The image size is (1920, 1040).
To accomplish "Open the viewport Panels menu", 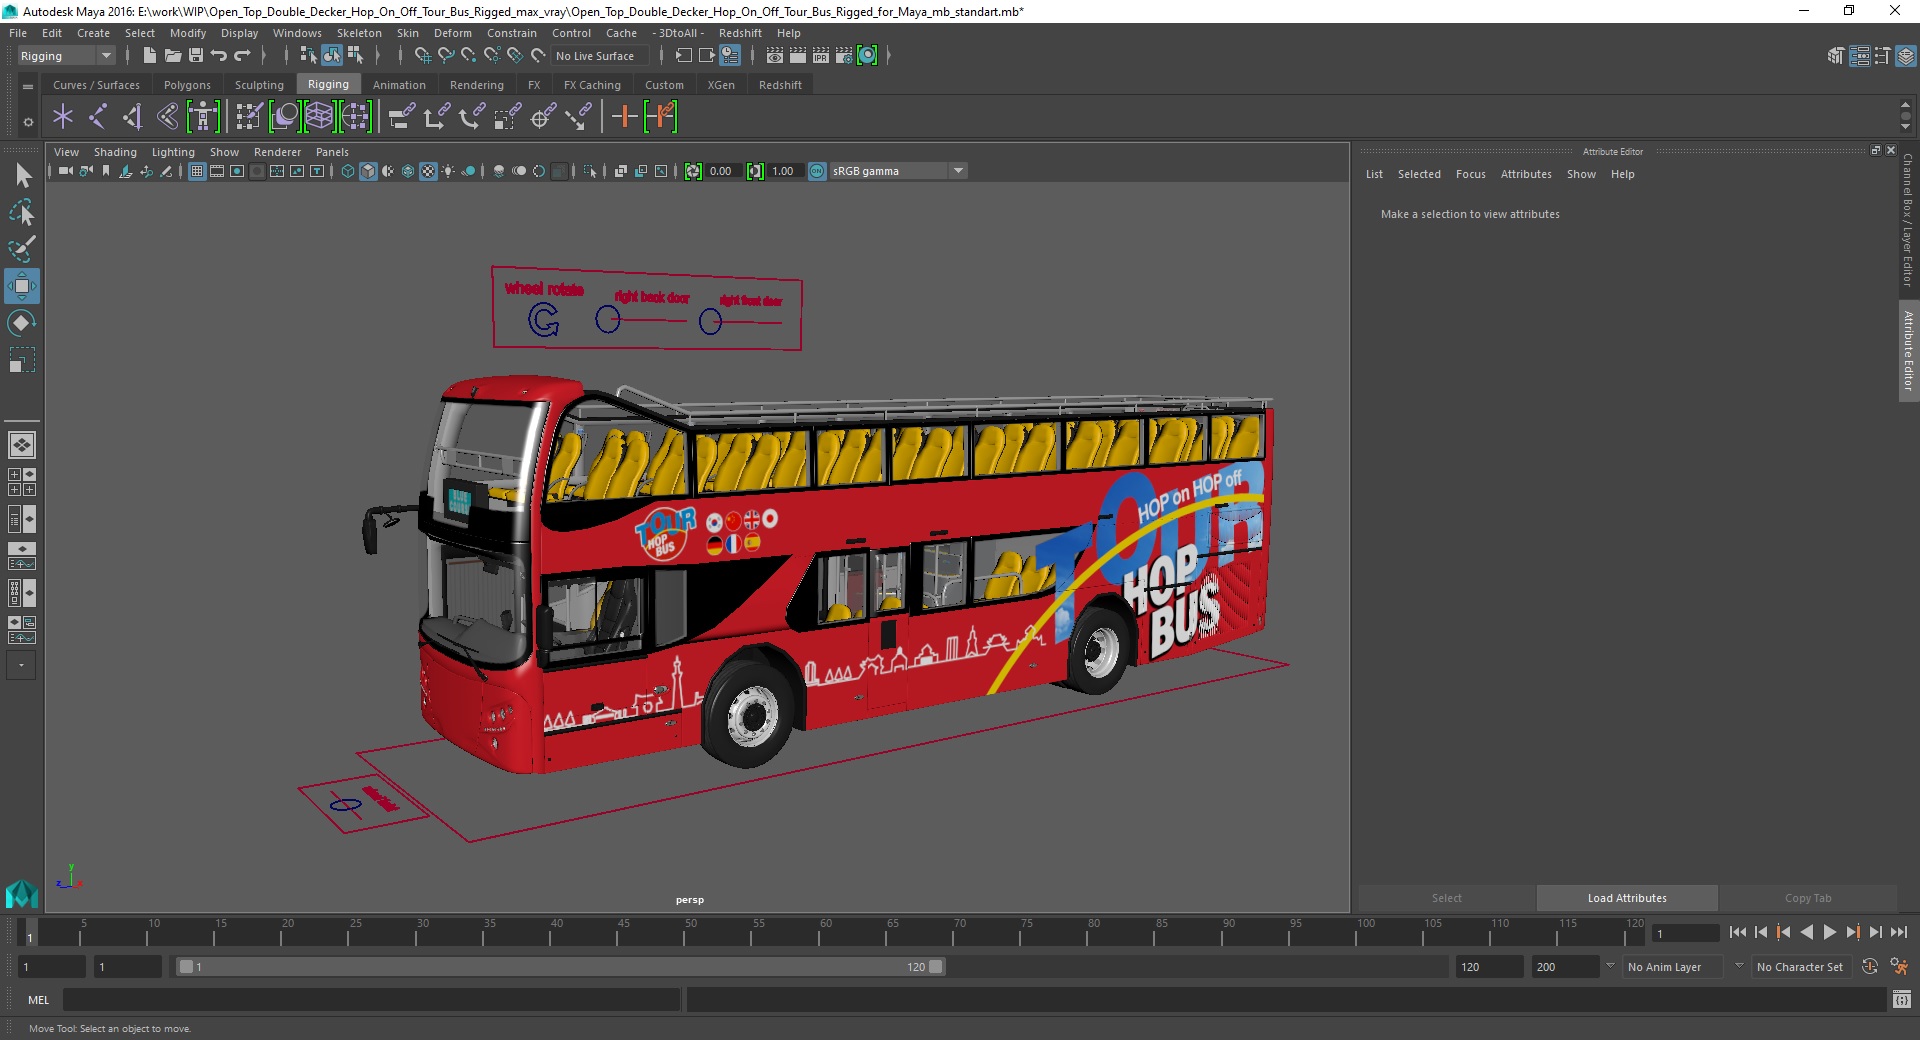I will 332,152.
